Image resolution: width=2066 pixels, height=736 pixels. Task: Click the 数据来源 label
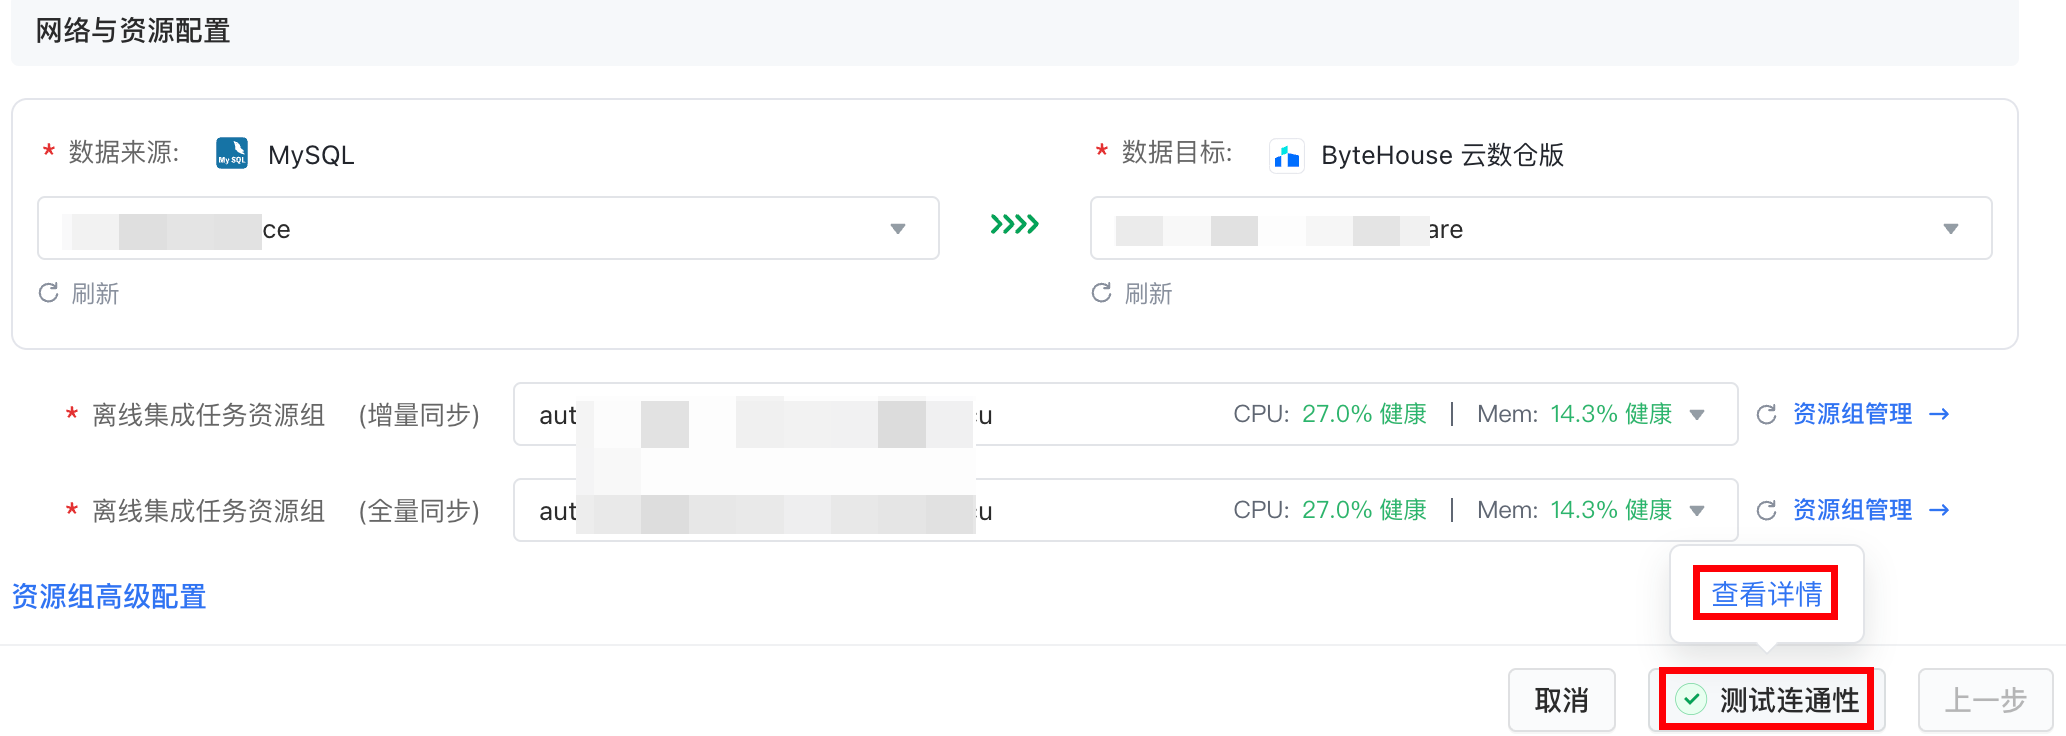click(124, 153)
